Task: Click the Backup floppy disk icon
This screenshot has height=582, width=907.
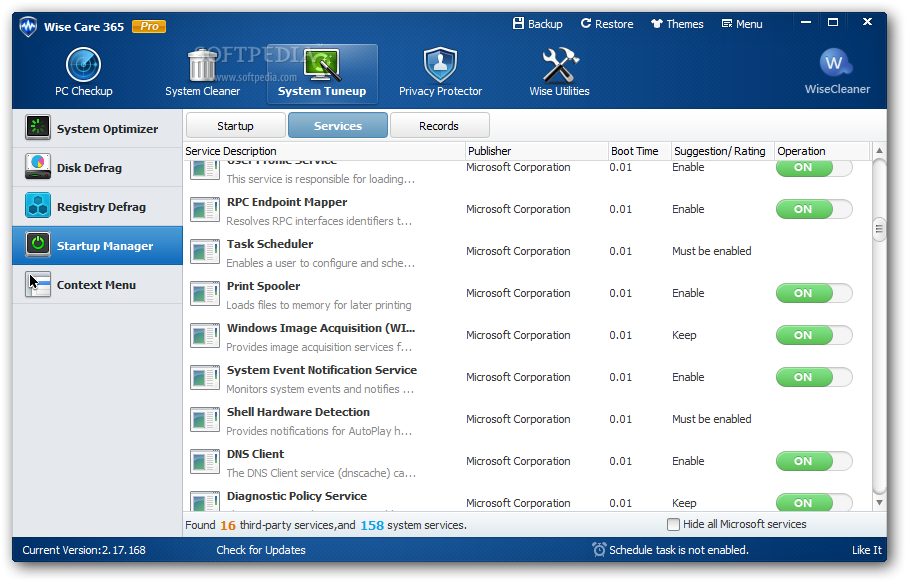Action: click(x=518, y=23)
